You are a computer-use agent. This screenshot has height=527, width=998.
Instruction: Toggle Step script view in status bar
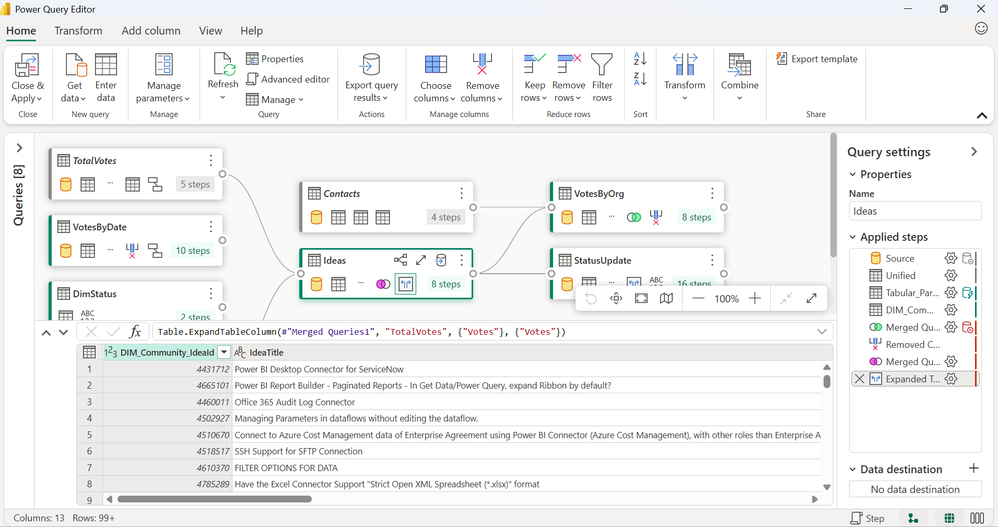coord(868,518)
